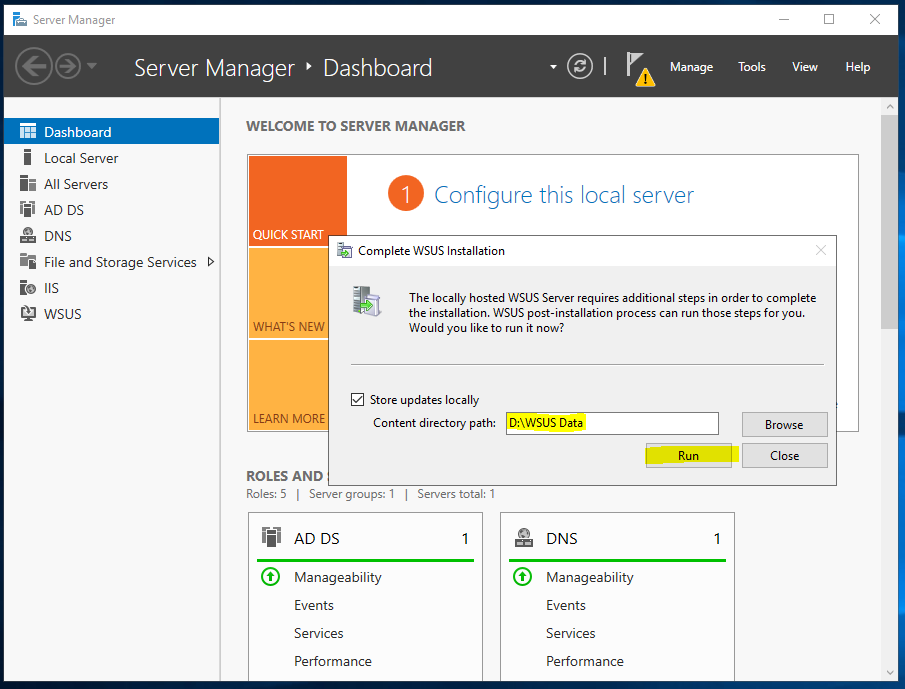Close the Complete WSUS Installation dialog with X
This screenshot has height=689, width=905.
point(821,250)
